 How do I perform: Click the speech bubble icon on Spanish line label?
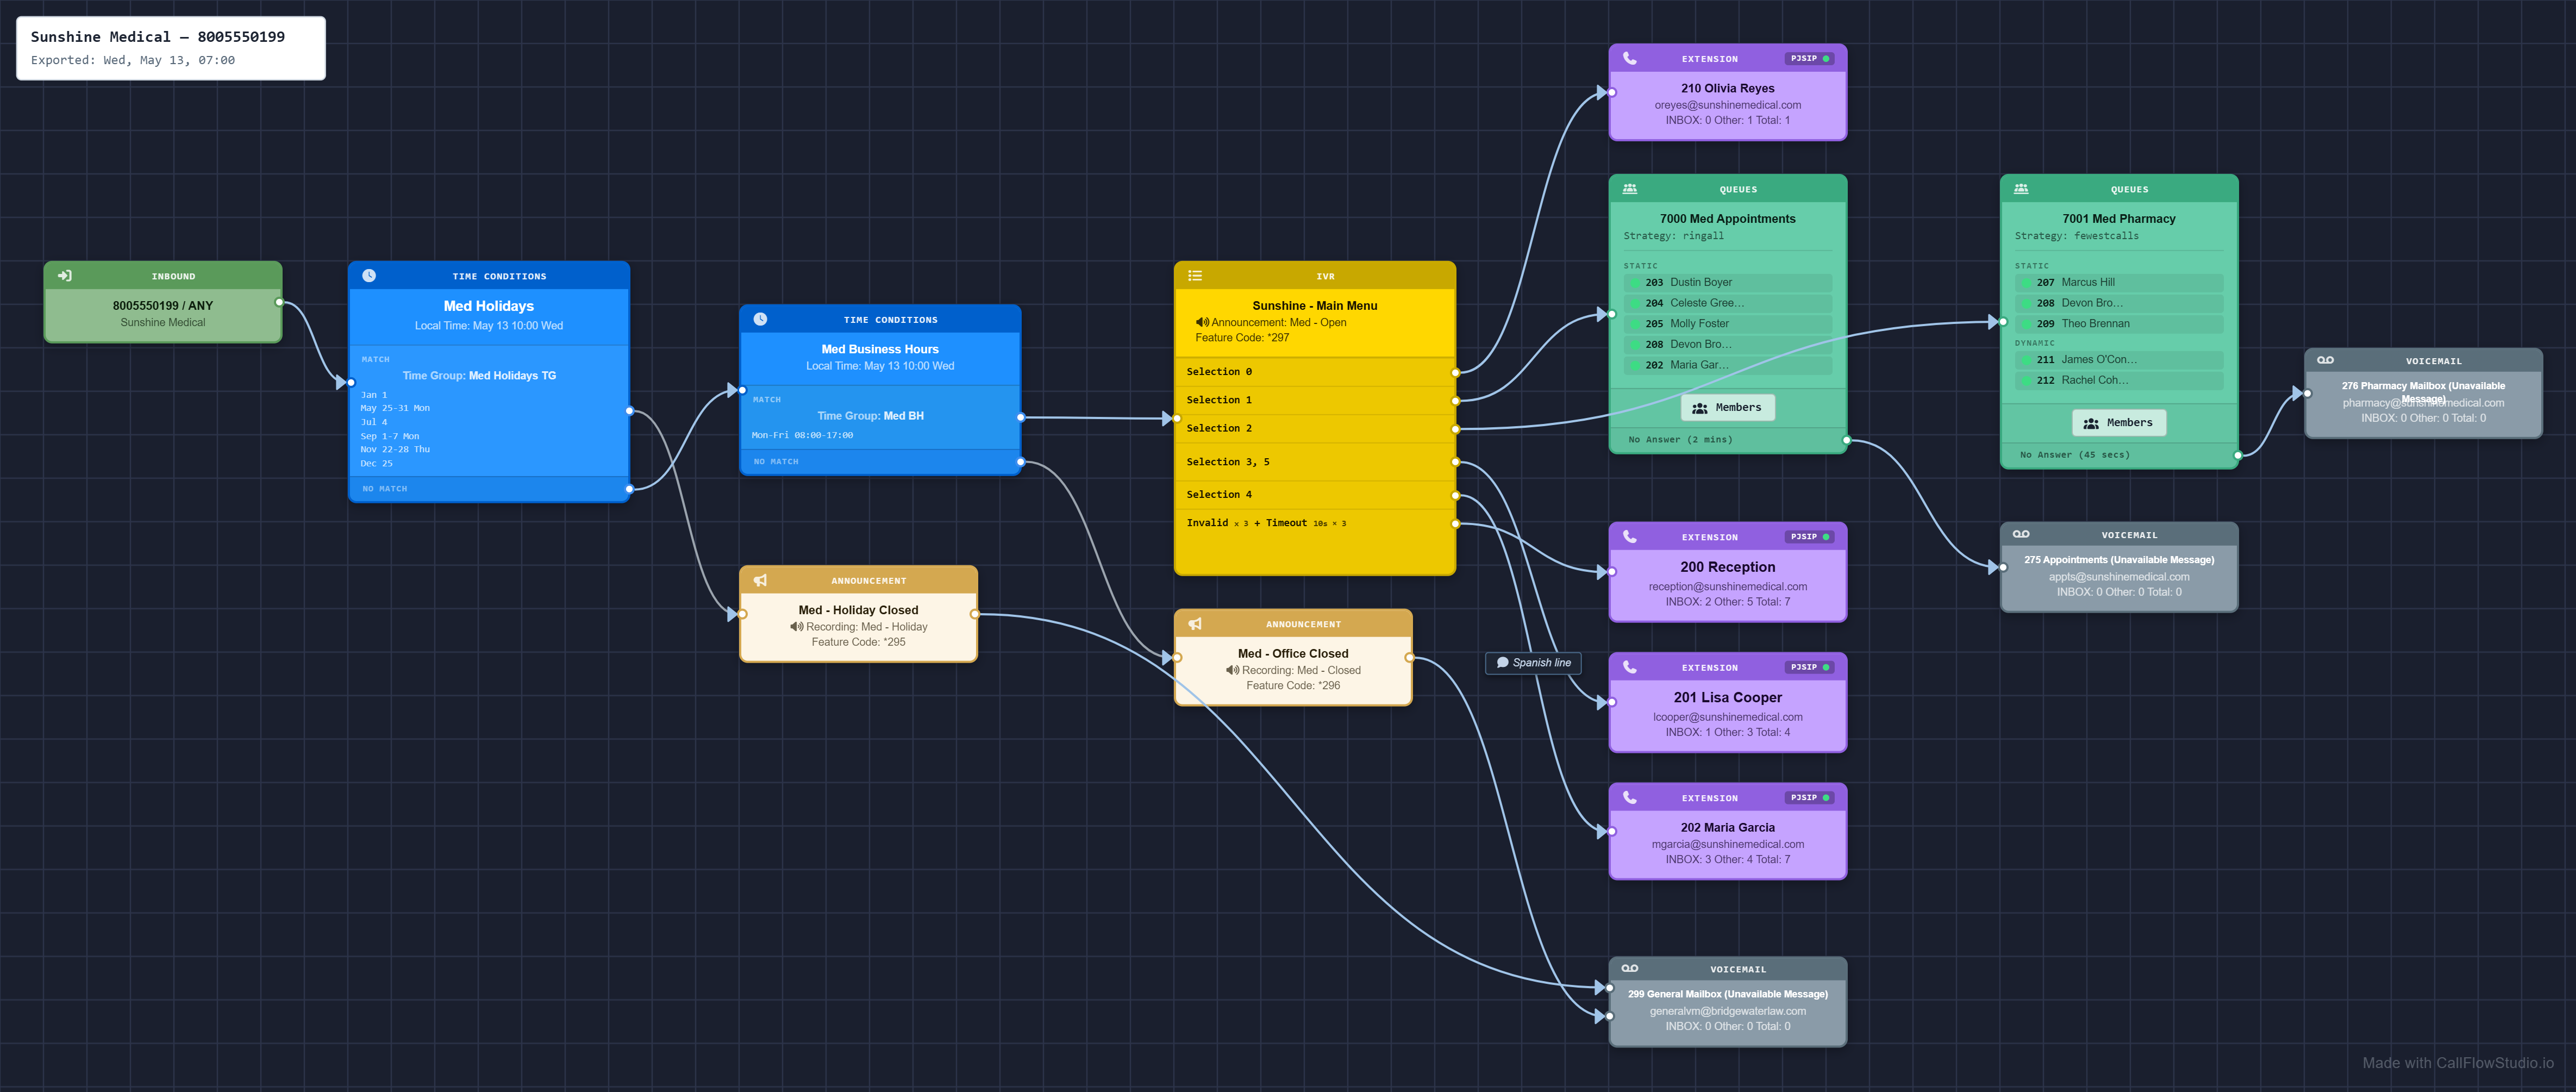tap(1502, 662)
